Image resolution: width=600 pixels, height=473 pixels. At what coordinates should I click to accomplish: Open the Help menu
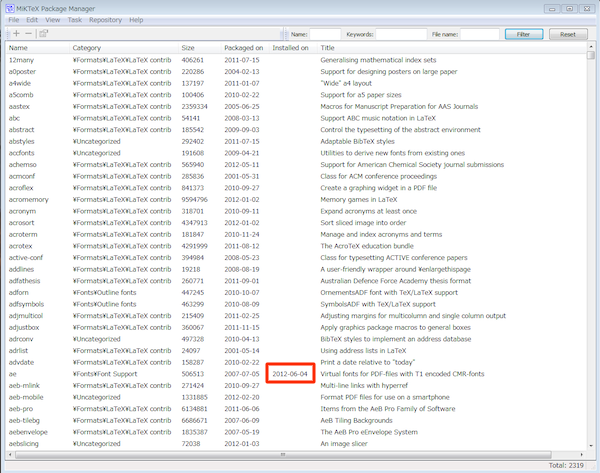136,20
